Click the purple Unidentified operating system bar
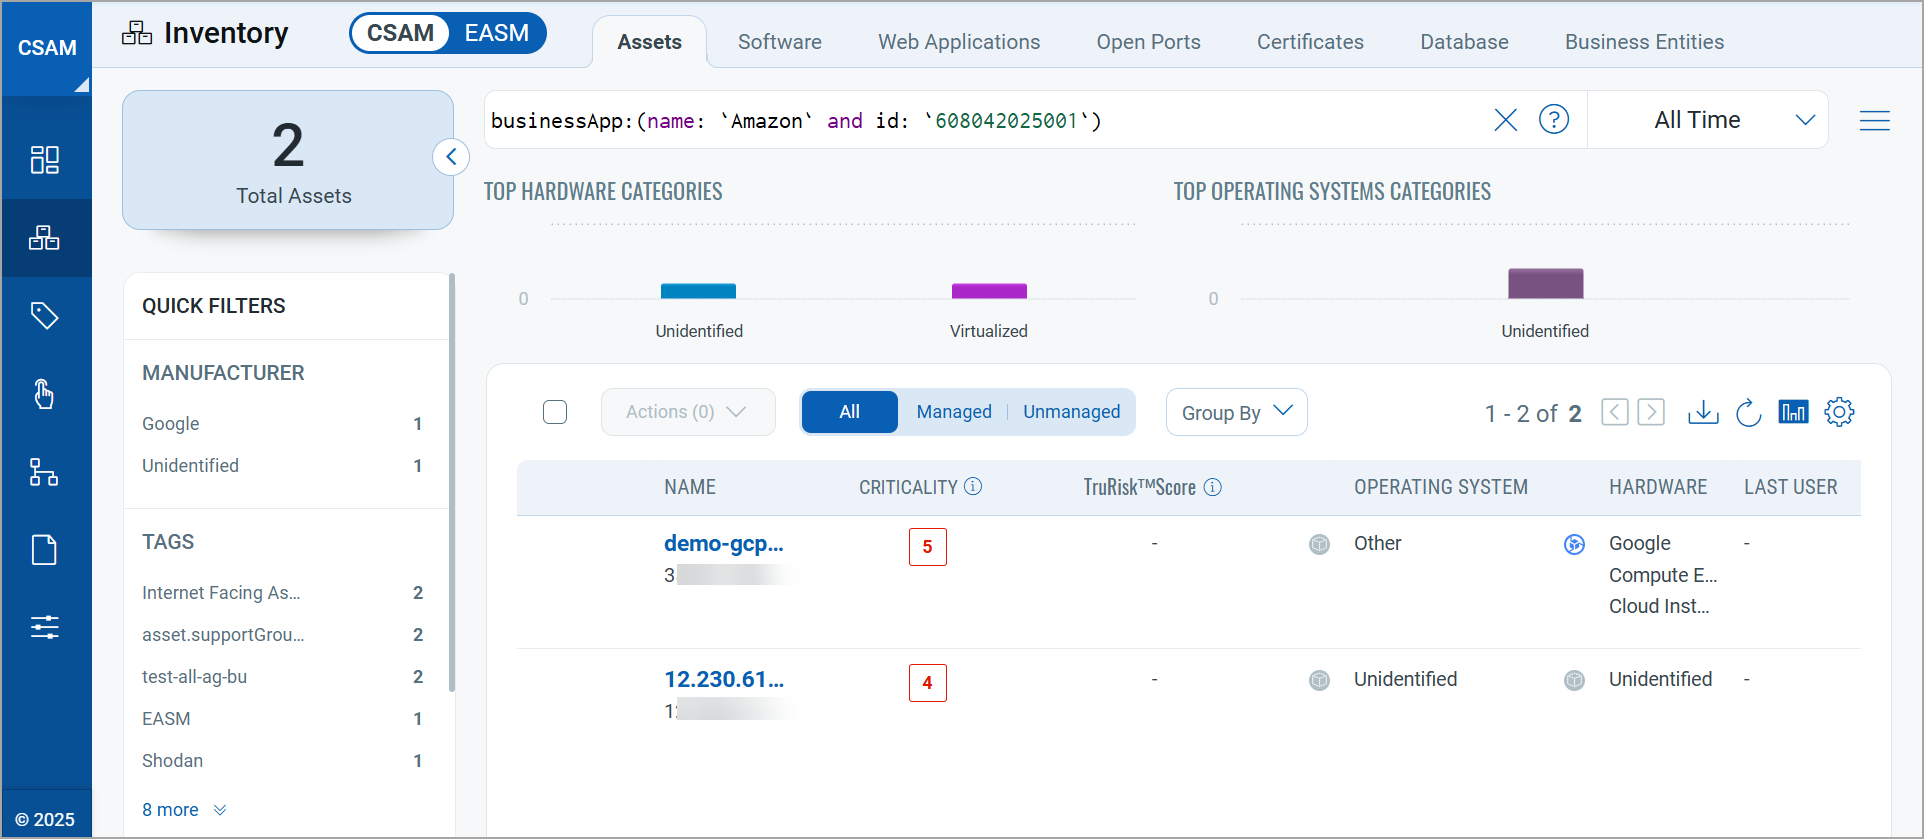Viewport: 1924px width, 839px height. [x=1545, y=284]
